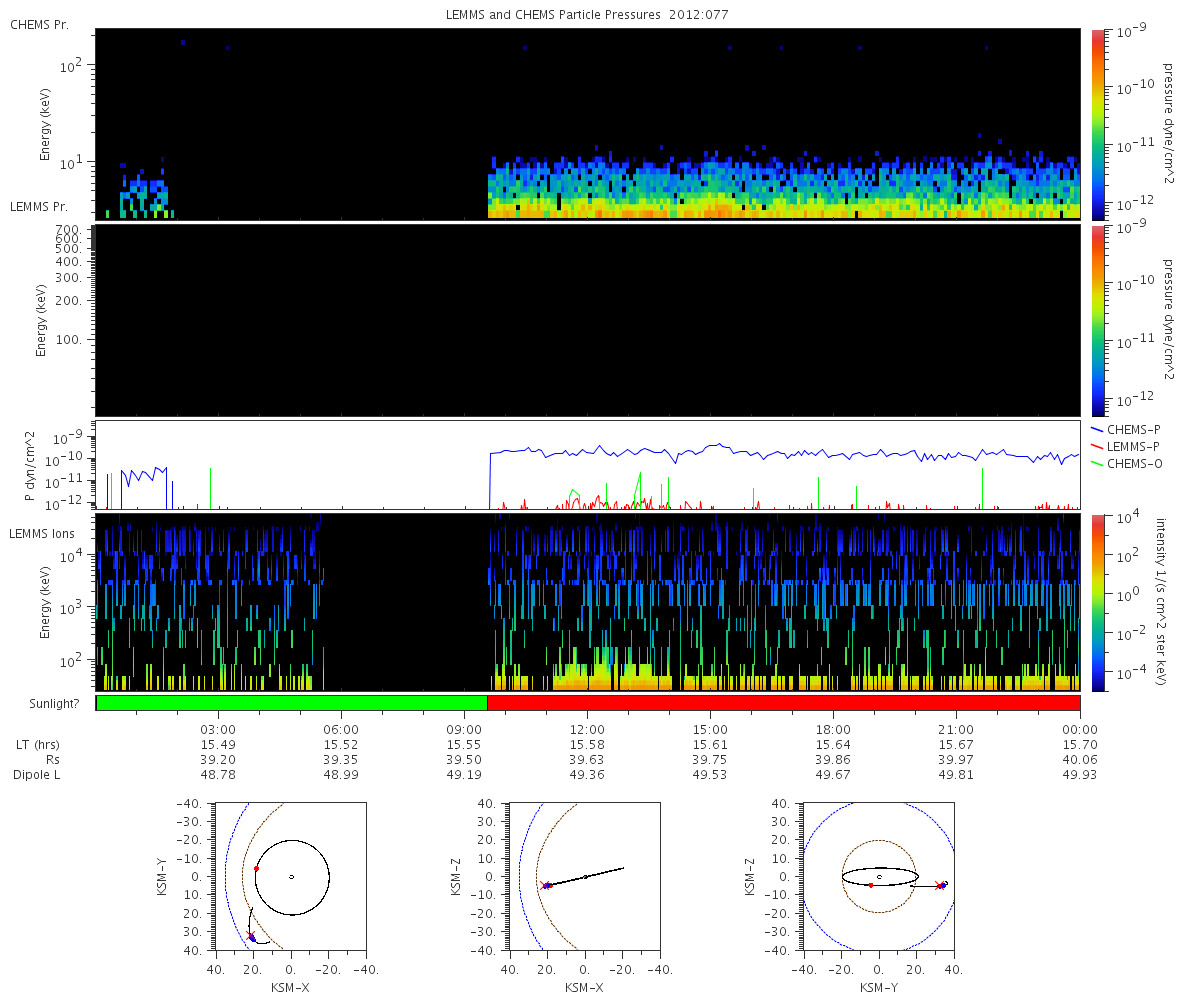Select the 'CHEMS Pr.' panel label
This screenshot has width=1200, height=1000.
[39, 23]
